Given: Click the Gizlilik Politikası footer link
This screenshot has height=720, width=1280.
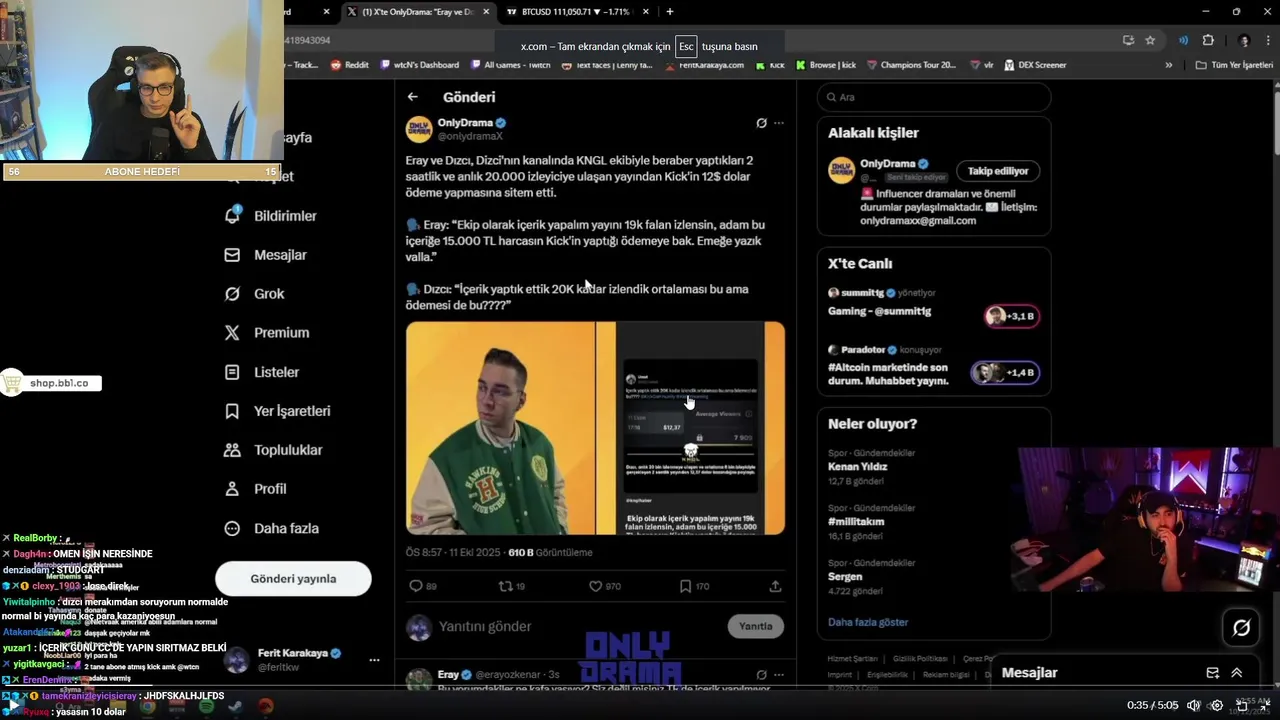Looking at the screenshot, I should click(x=919, y=659).
